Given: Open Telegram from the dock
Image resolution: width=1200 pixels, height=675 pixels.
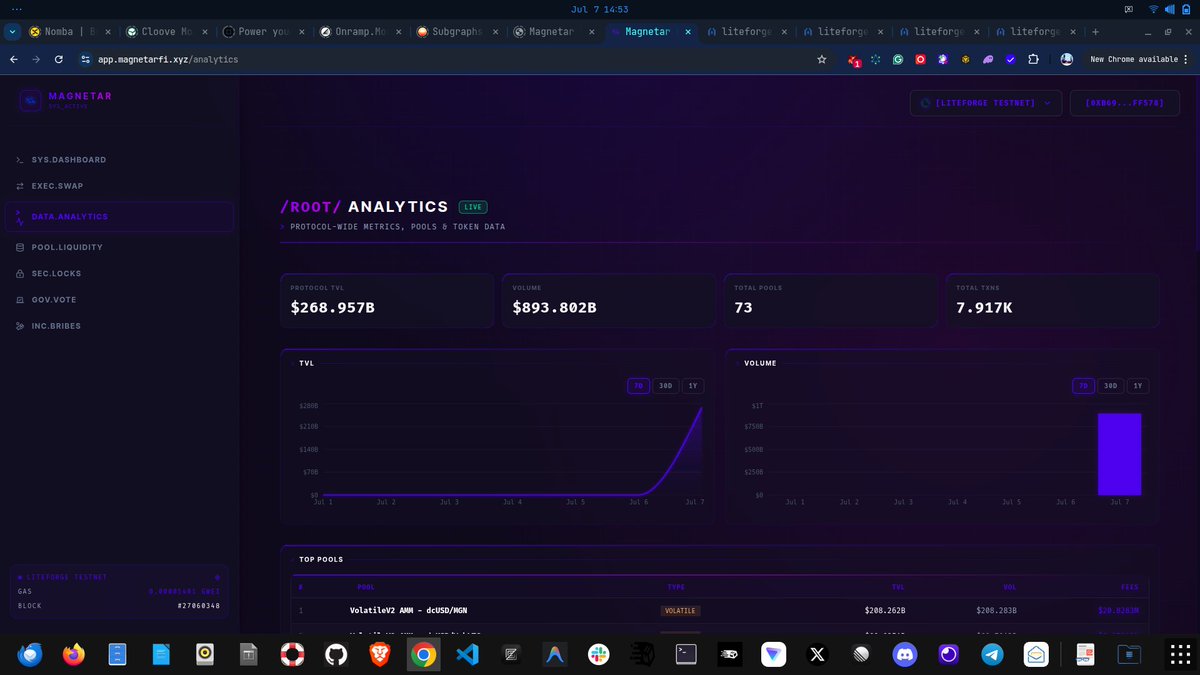Looking at the screenshot, I should point(992,654).
